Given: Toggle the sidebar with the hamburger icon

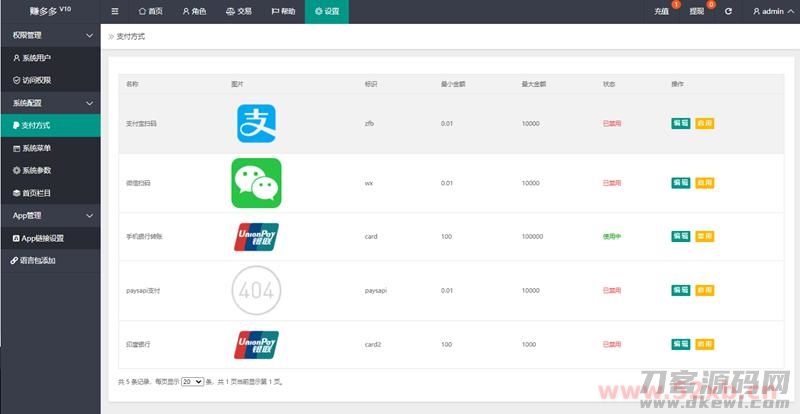Looking at the screenshot, I should pyautogui.click(x=115, y=11).
